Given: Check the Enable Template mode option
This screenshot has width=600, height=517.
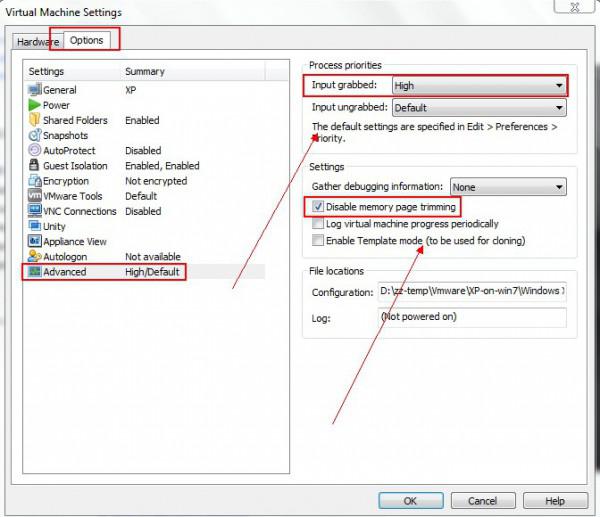Looking at the screenshot, I should [318, 241].
